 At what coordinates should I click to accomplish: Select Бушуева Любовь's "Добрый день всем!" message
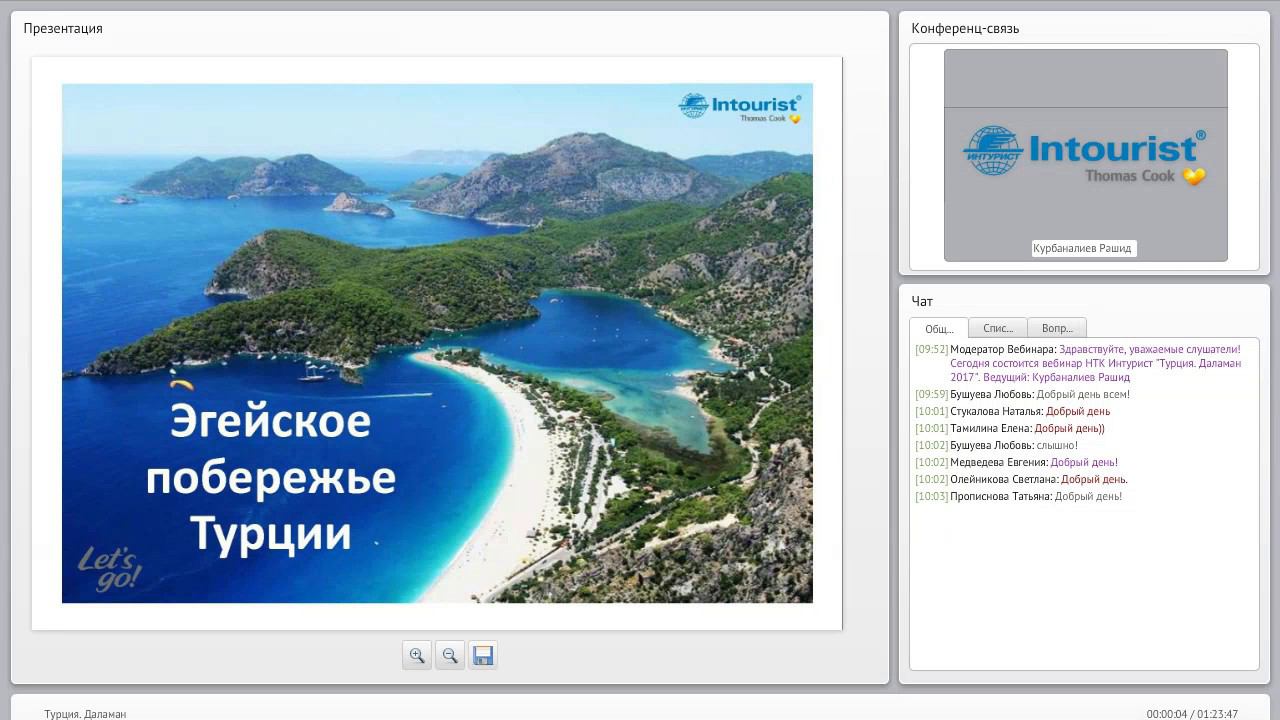(1023, 394)
